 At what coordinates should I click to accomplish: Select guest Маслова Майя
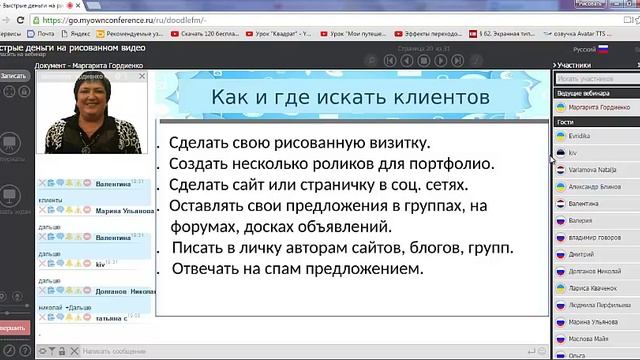pos(597,339)
